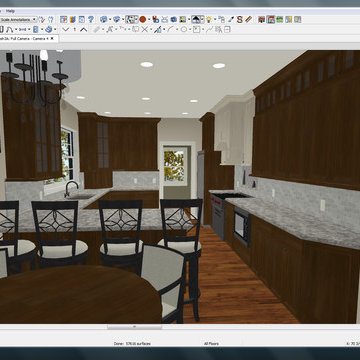
Task: Select the eyedropper tool
Action: click(231, 19)
